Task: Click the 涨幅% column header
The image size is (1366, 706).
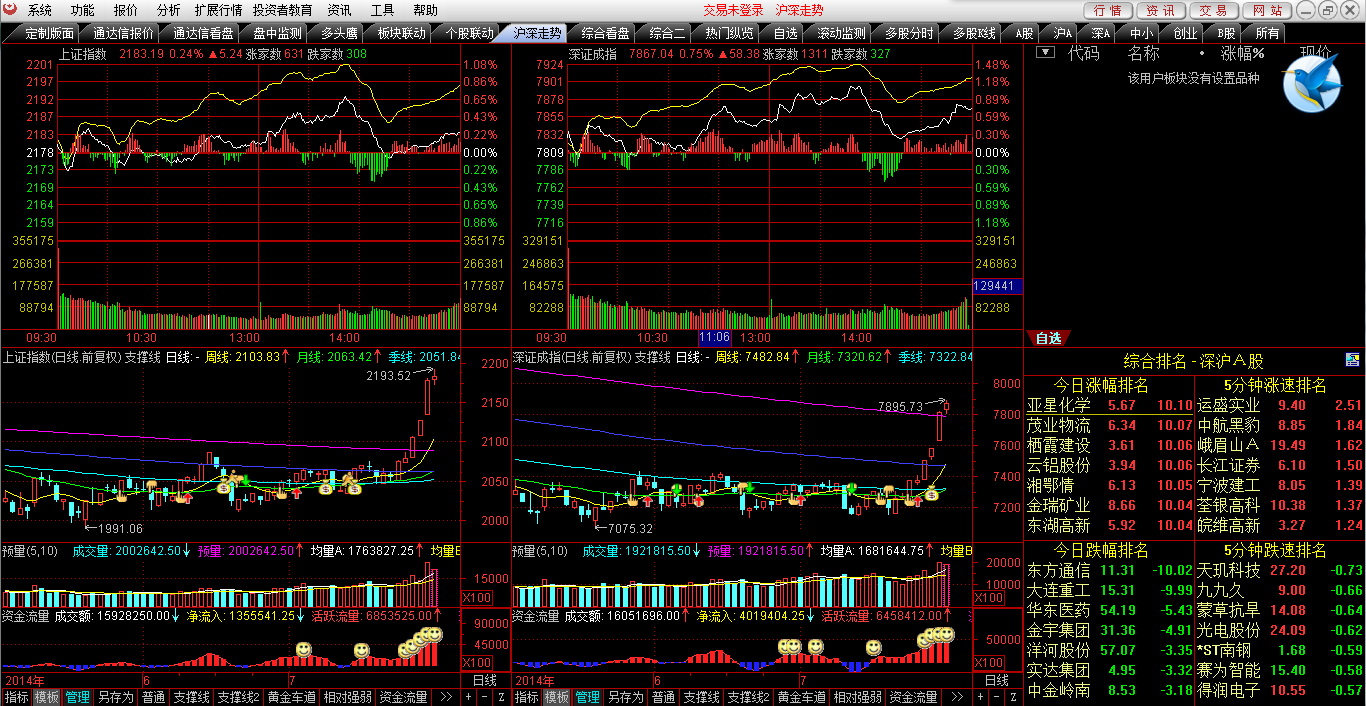Action: pyautogui.click(x=1243, y=53)
